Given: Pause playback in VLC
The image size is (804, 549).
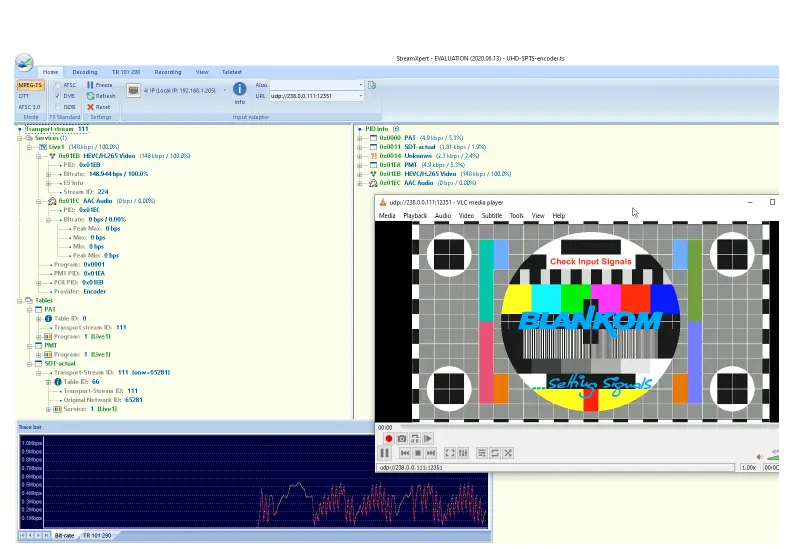Looking at the screenshot, I should click(385, 453).
